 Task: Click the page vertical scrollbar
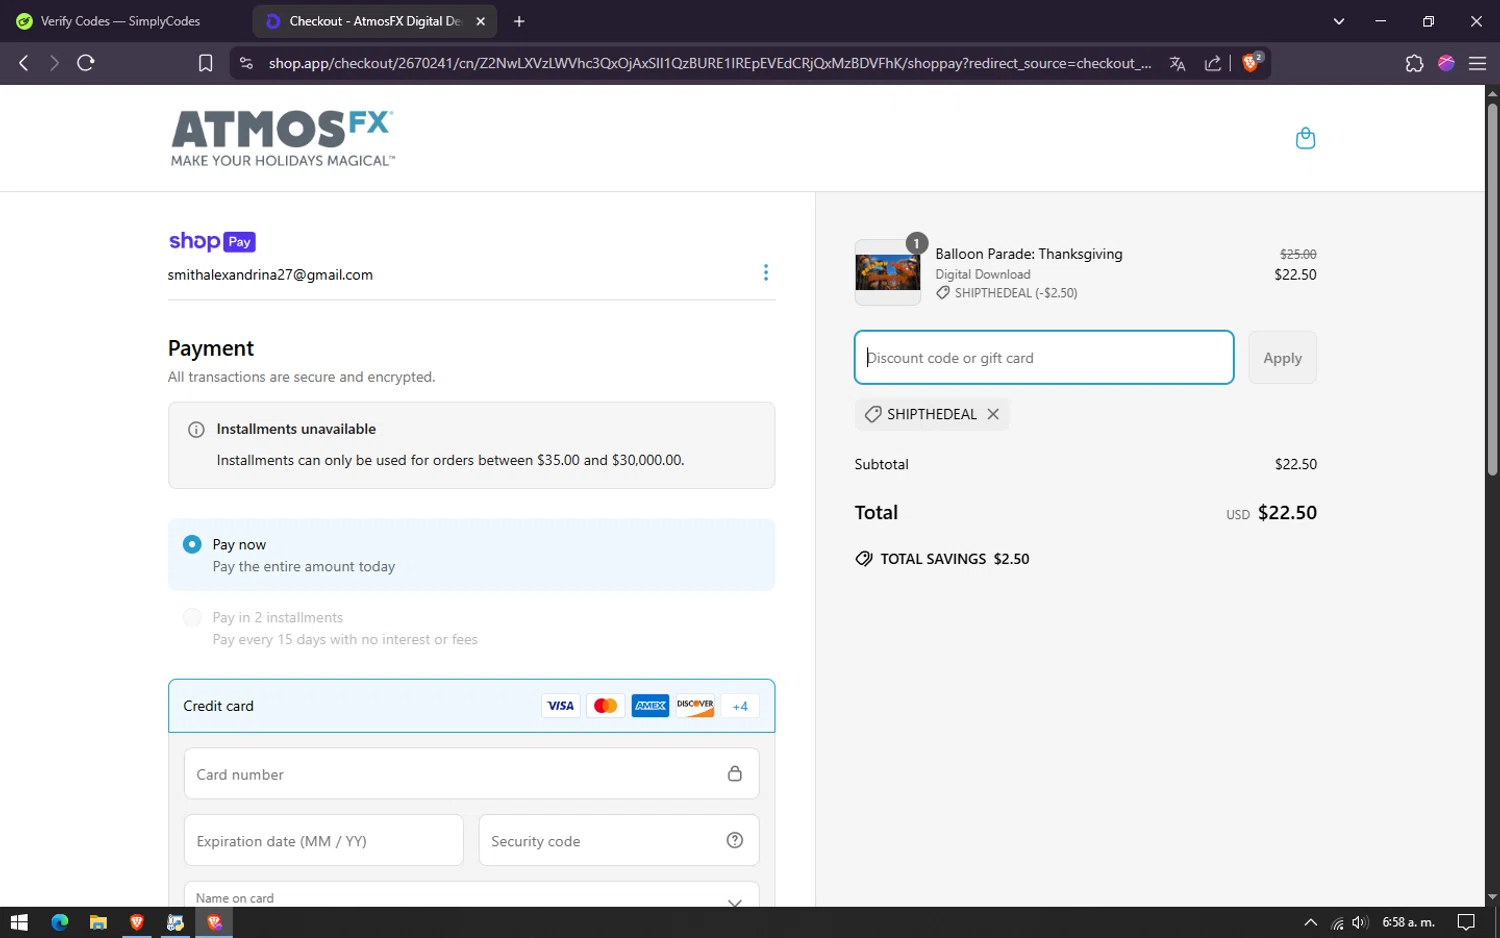(x=1492, y=290)
